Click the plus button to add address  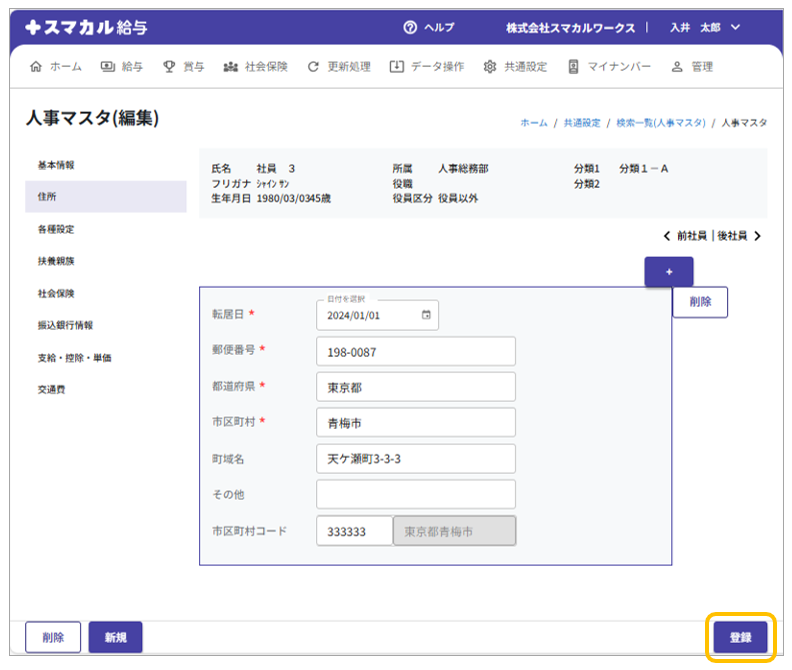pos(669,272)
